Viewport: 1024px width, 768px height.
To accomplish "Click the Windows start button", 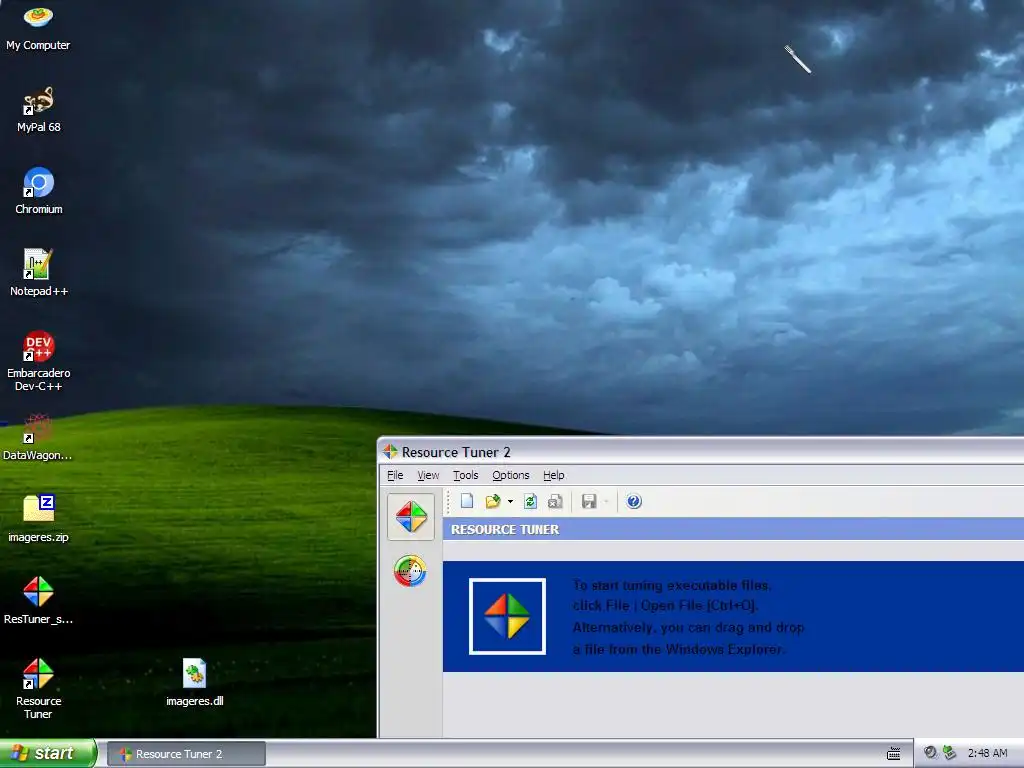I will pyautogui.click(x=48, y=753).
